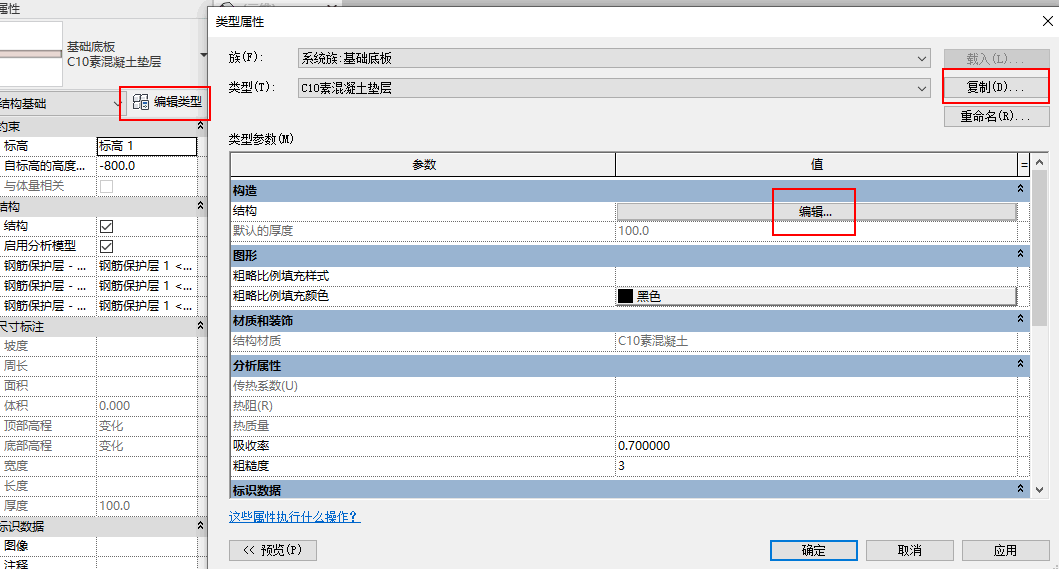Collapse the 图形 group in type parameters
The height and width of the screenshot is (569, 1059).
click(x=1020, y=254)
